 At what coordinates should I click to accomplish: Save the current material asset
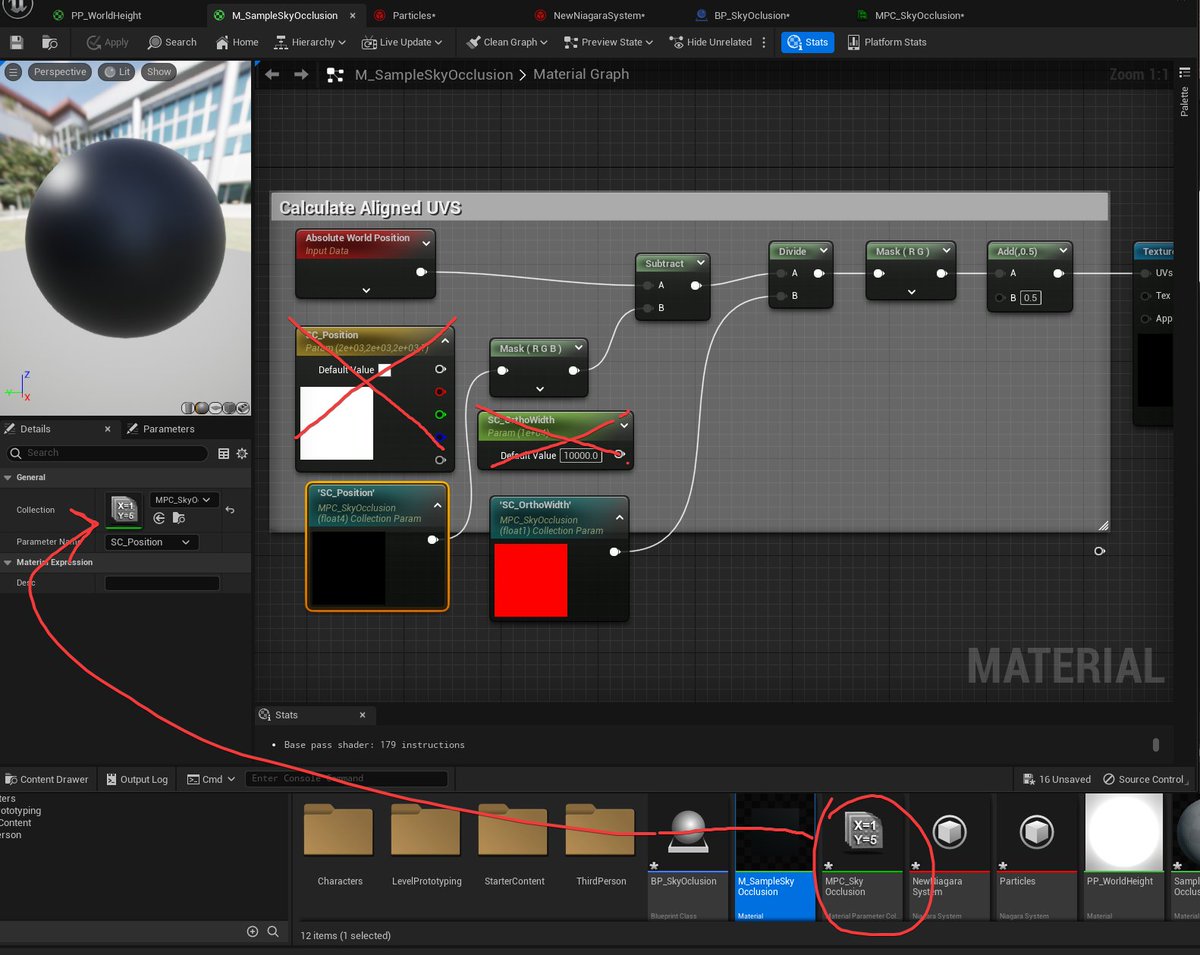(x=15, y=41)
